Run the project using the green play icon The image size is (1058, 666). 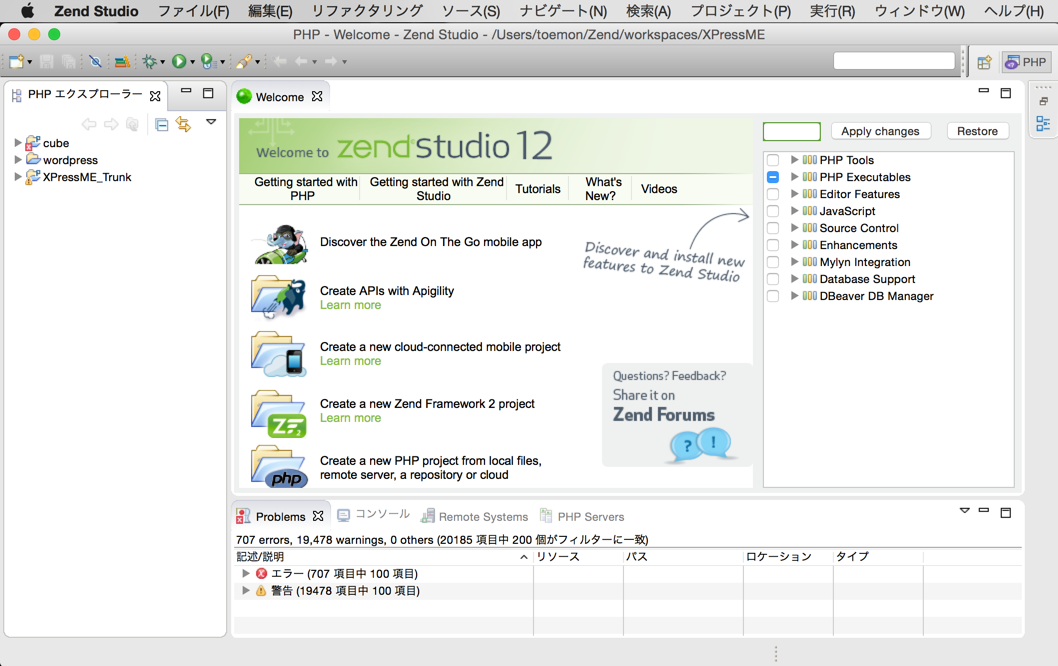[x=179, y=61]
